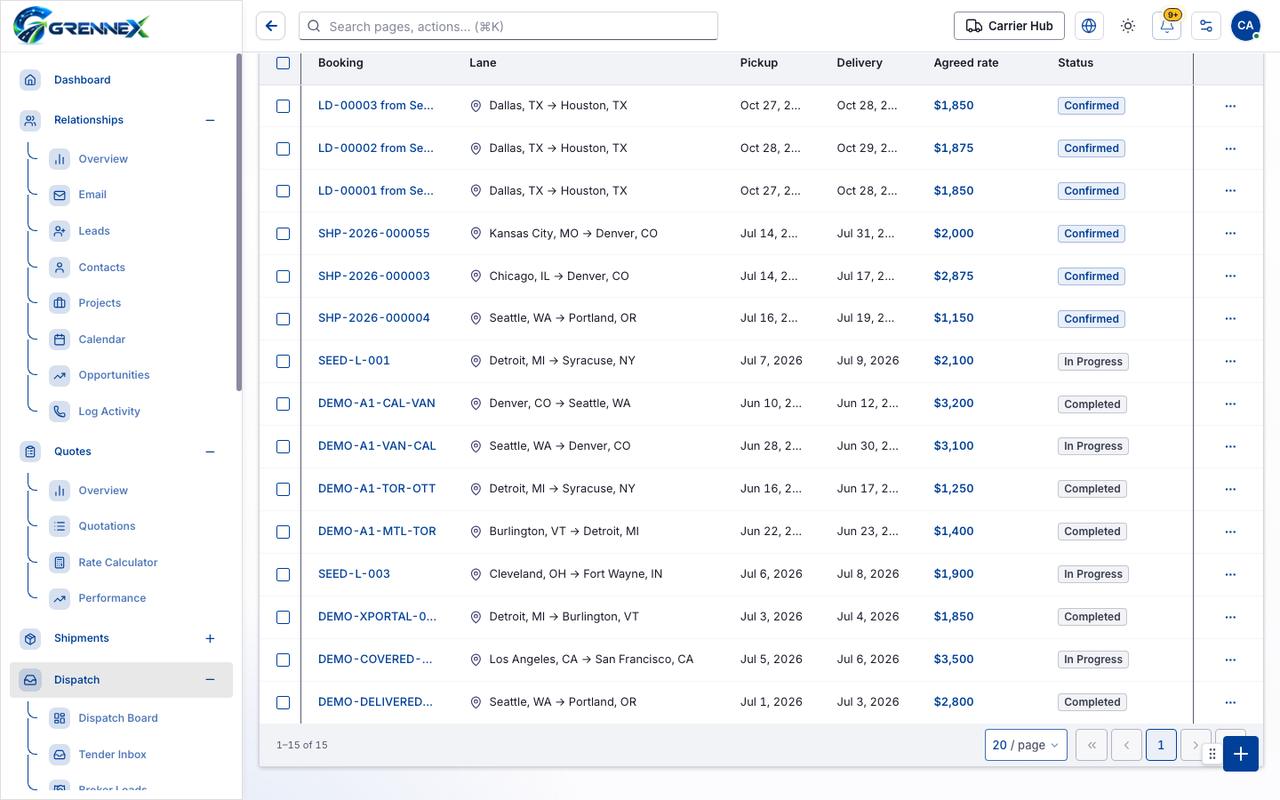Collapse the Relationships section
The image size is (1280, 800).
click(x=210, y=120)
